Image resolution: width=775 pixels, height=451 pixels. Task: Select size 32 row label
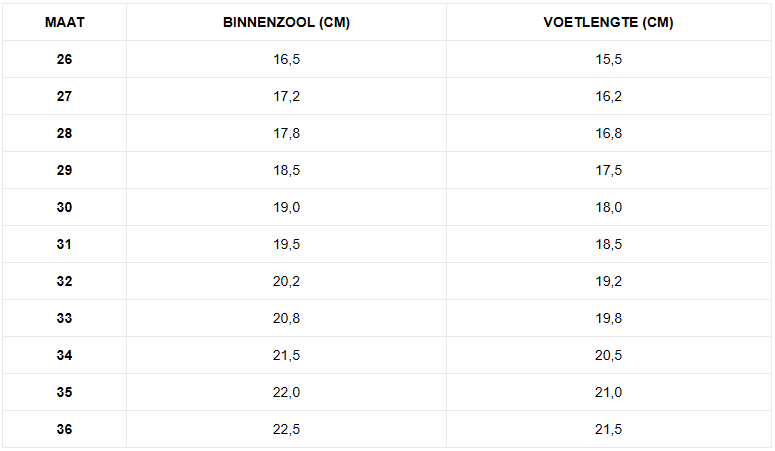click(64, 281)
